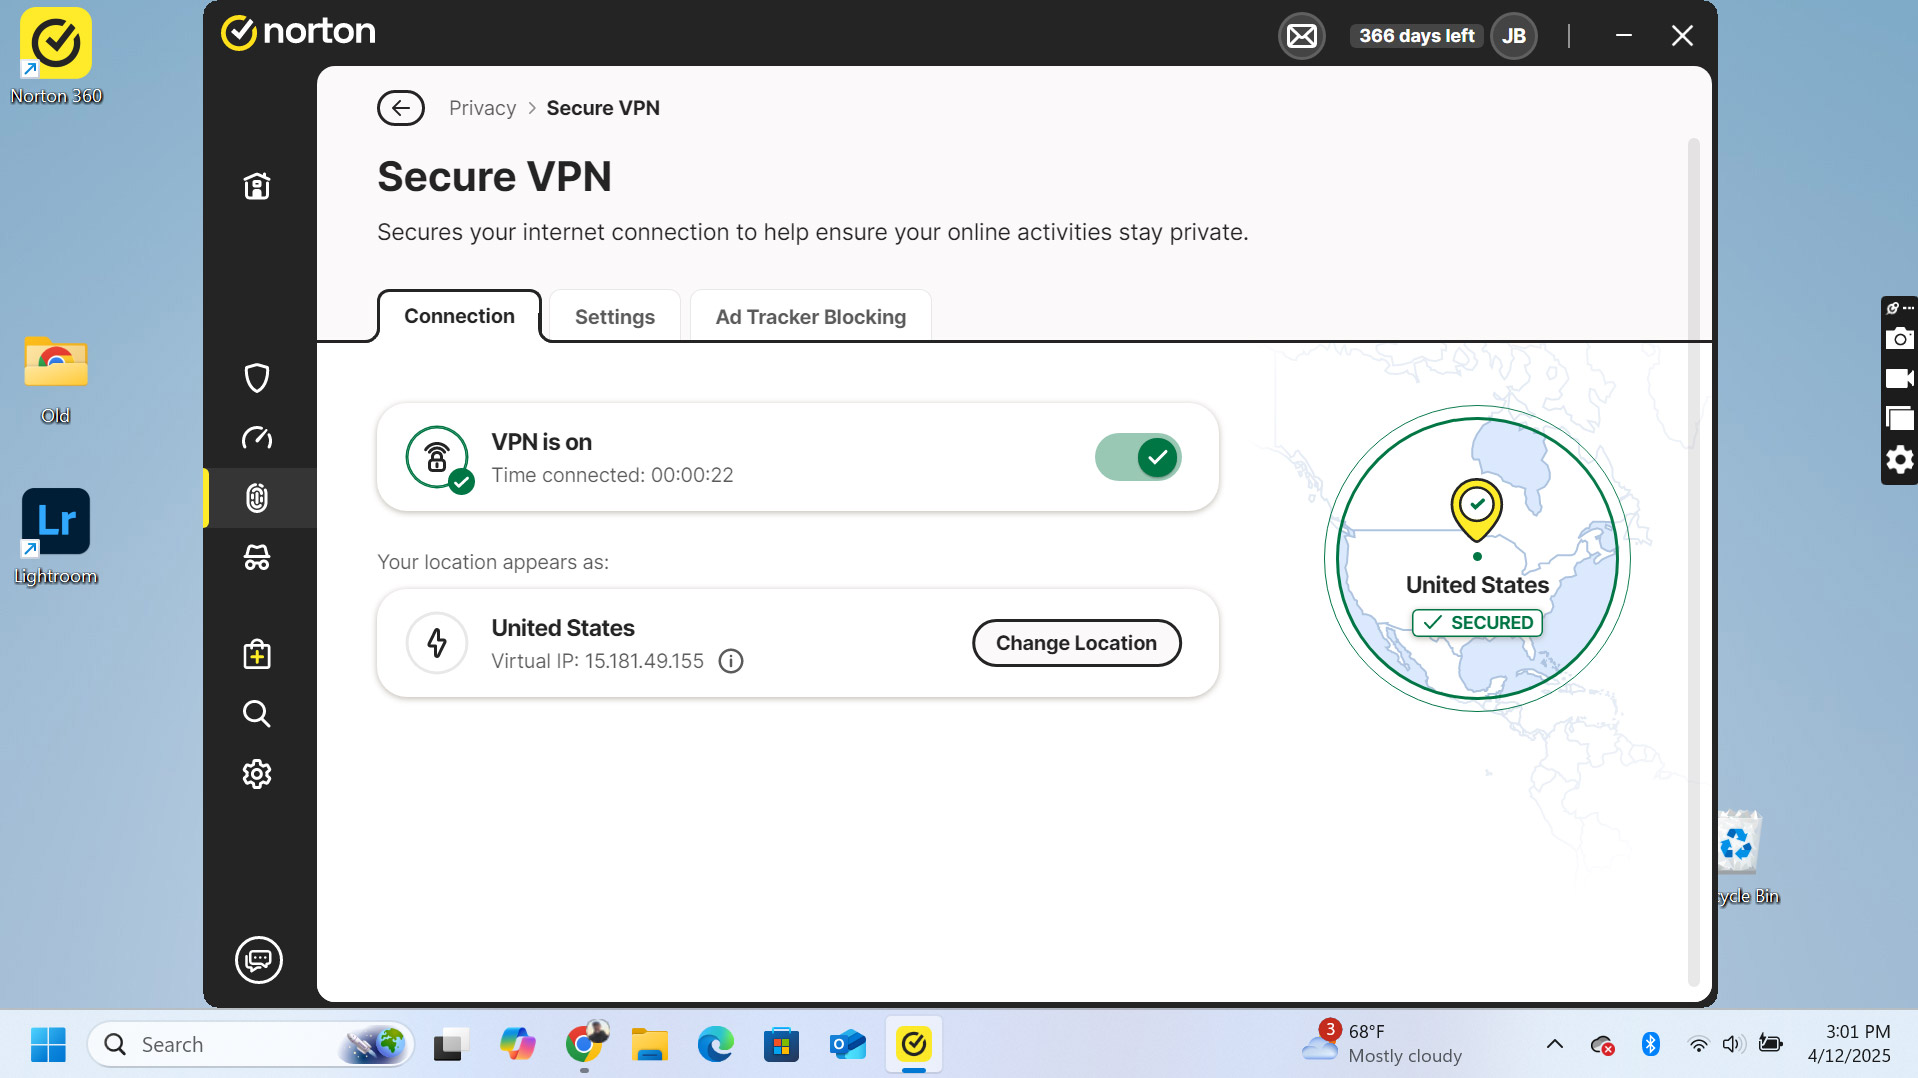Turn off the VPN toggle switch
1918x1078 pixels.
1138,458
